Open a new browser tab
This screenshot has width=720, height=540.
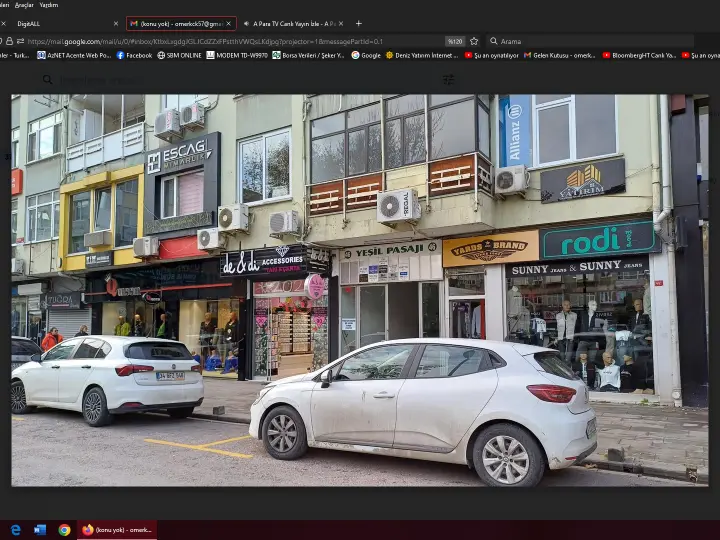click(x=359, y=23)
